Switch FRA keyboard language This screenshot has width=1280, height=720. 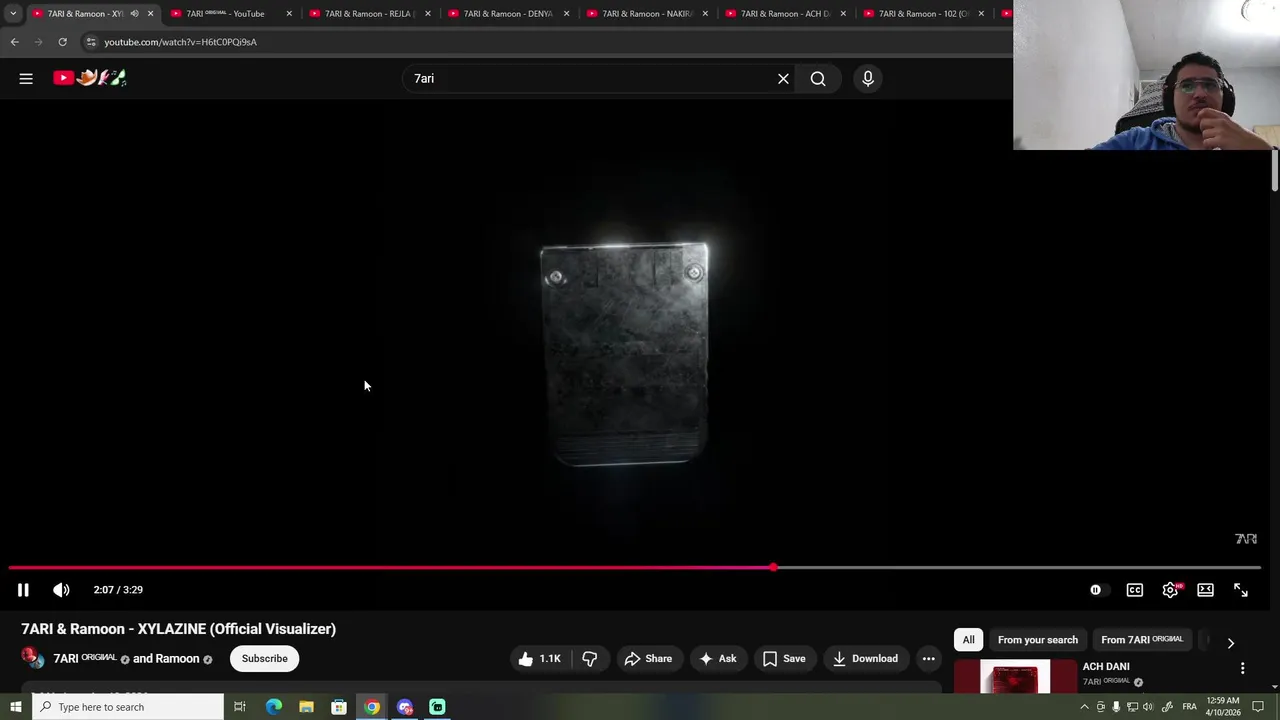pos(1189,707)
